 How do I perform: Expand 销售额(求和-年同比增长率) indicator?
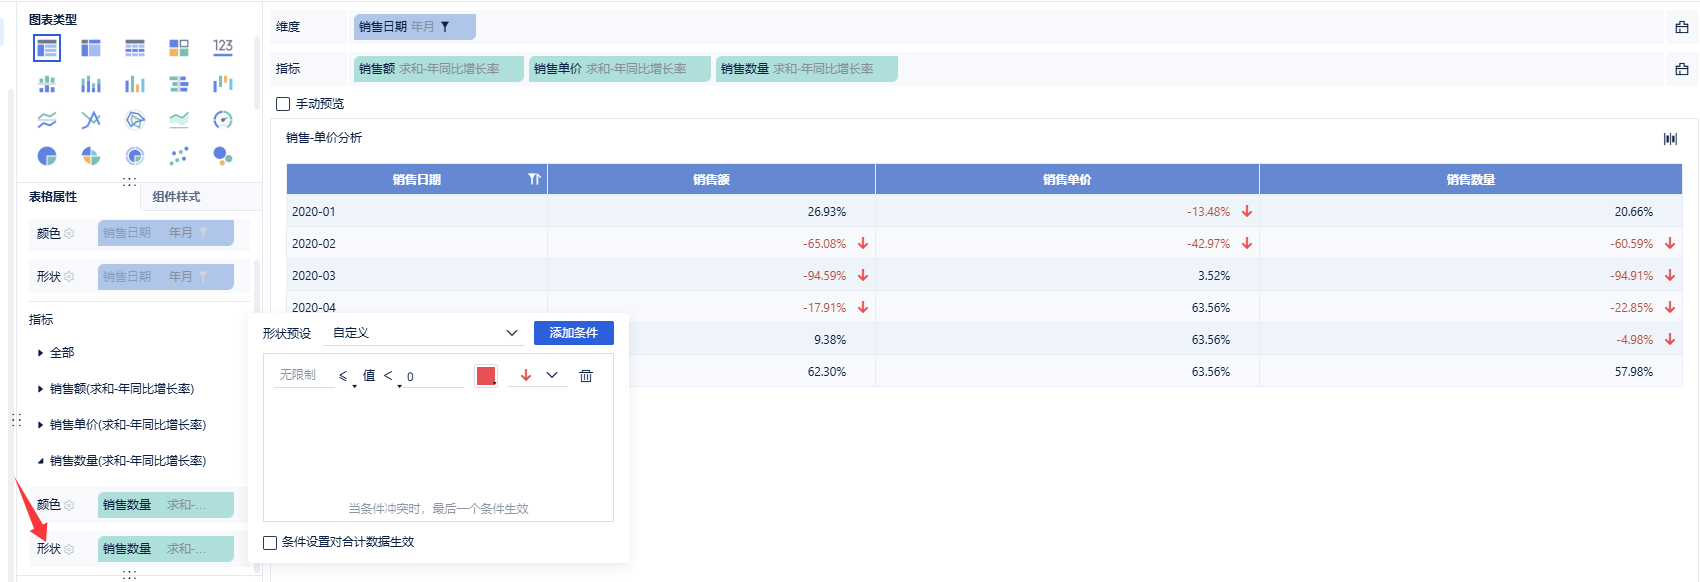click(40, 389)
